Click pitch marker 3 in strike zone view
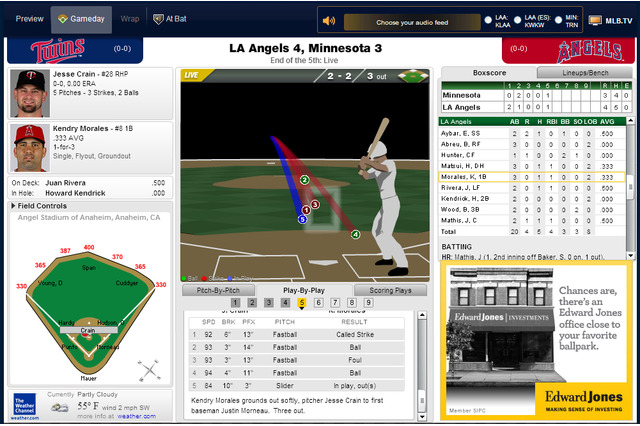 (315, 204)
